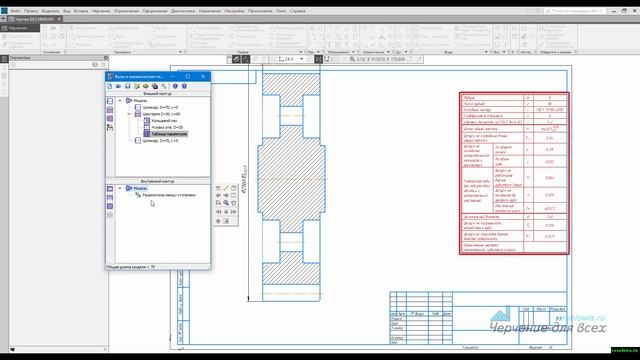Open the 1.0 scale dropdown above the drawing

click(x=302, y=59)
